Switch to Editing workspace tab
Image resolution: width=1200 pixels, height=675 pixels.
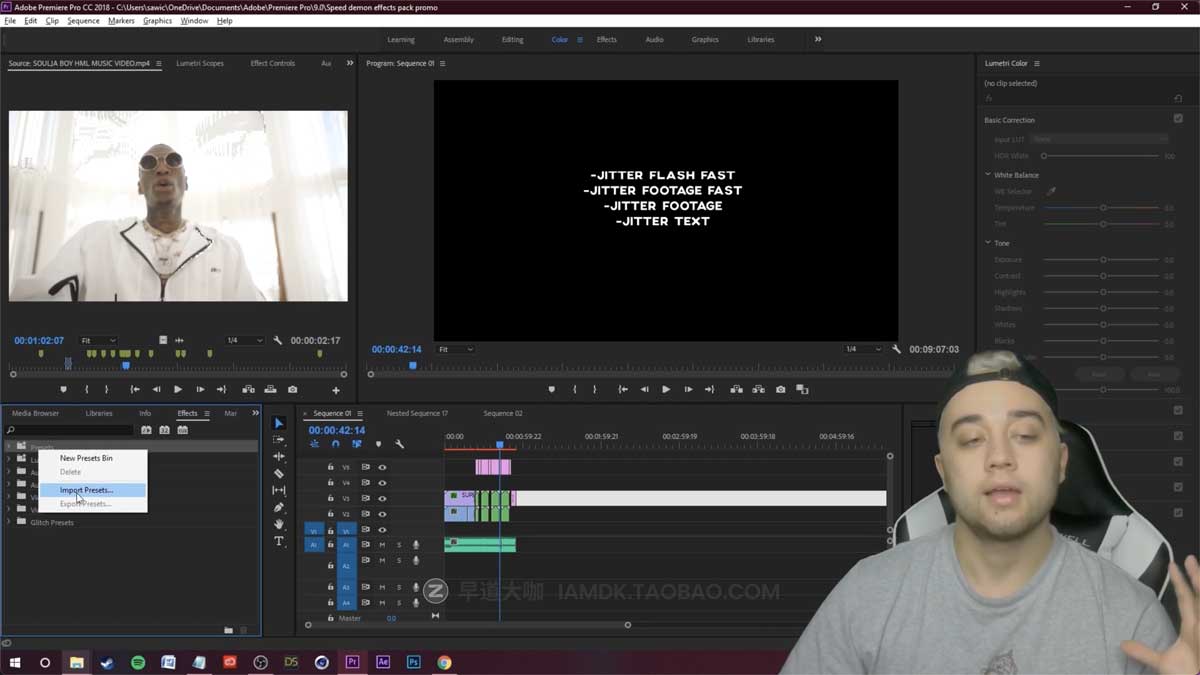pyautogui.click(x=513, y=40)
